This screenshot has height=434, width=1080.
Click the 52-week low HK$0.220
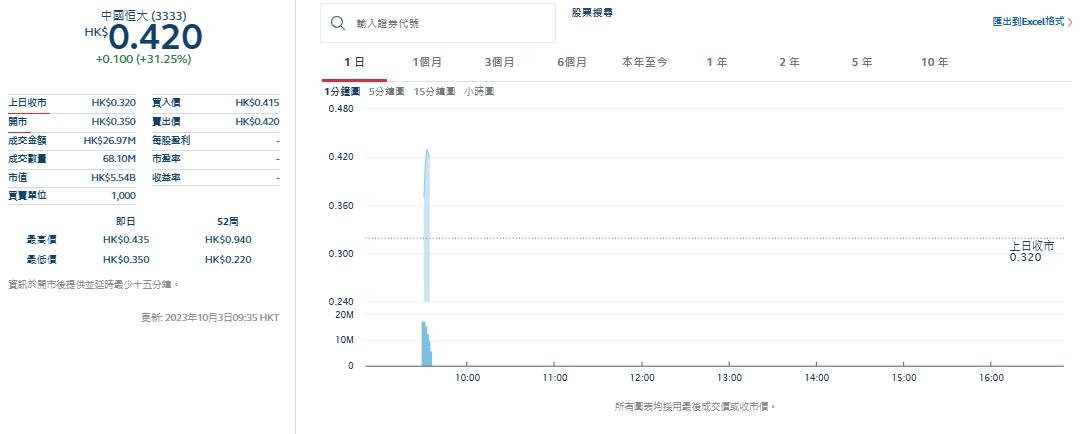click(228, 260)
